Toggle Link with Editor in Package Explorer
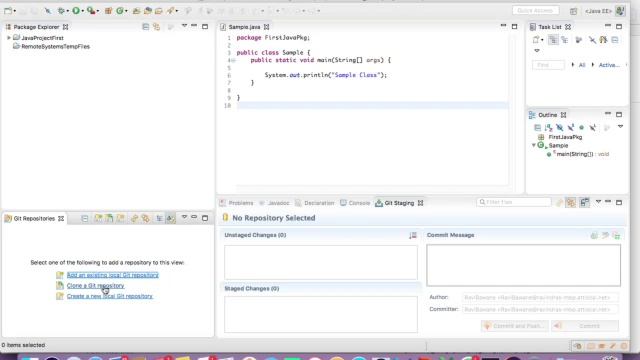The image size is (640, 360). coord(157,27)
